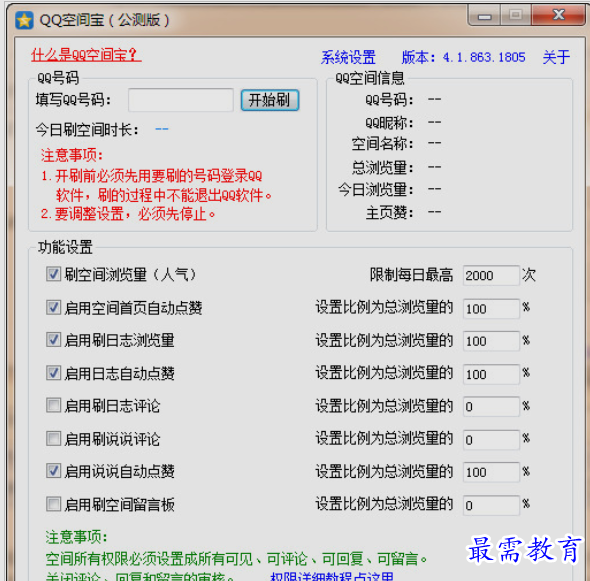Edit percentage field for 刷日志浏览量
This screenshot has width=590, height=581.
point(491,341)
